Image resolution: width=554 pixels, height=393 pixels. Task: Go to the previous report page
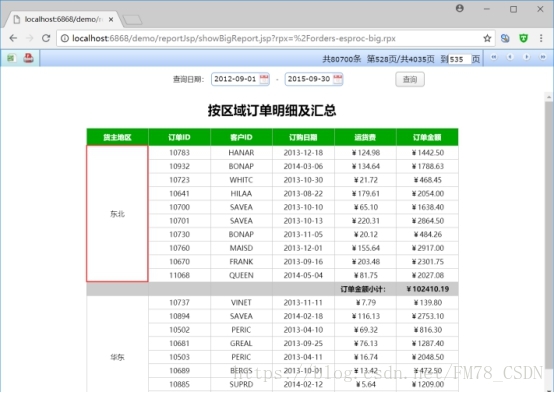[x=510, y=57]
